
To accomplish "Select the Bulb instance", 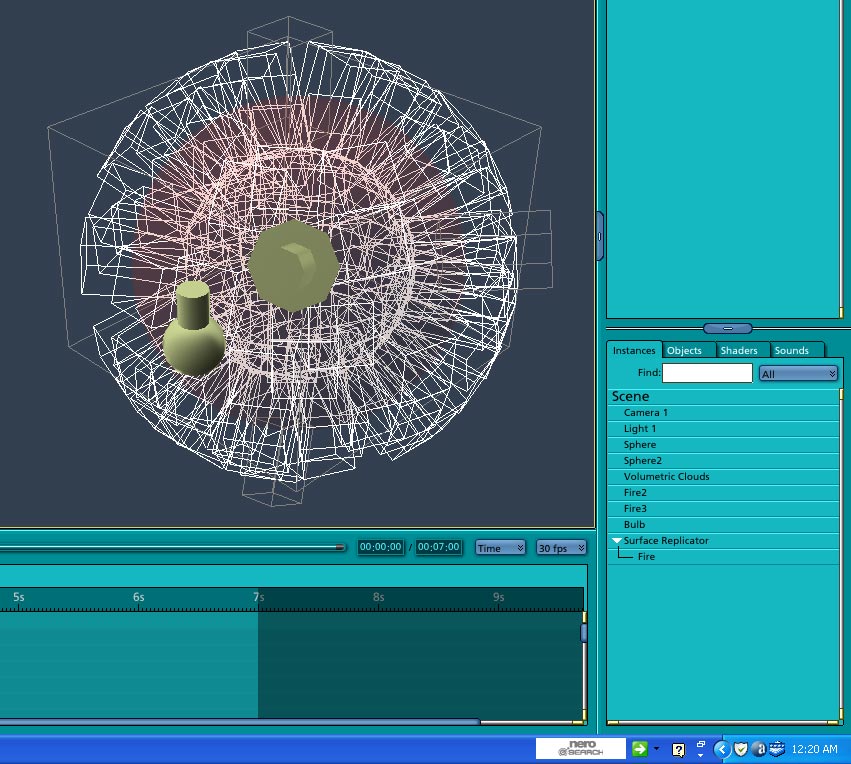I will tap(723, 525).
